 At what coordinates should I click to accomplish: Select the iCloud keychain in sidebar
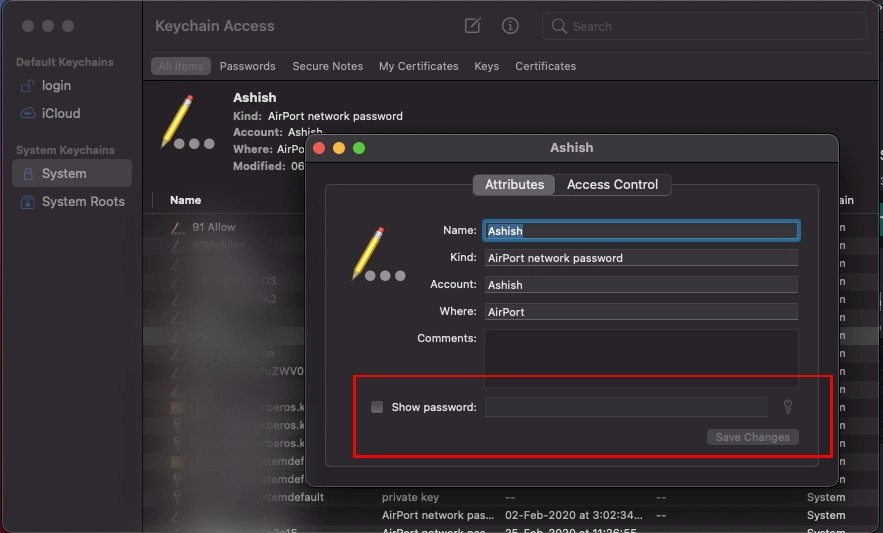[72, 113]
